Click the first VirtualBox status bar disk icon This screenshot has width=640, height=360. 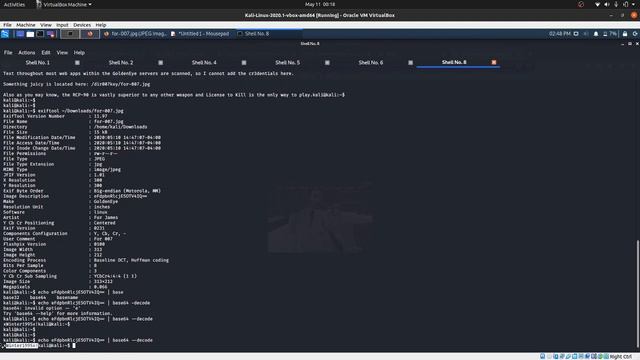pyautogui.click(x=542, y=357)
